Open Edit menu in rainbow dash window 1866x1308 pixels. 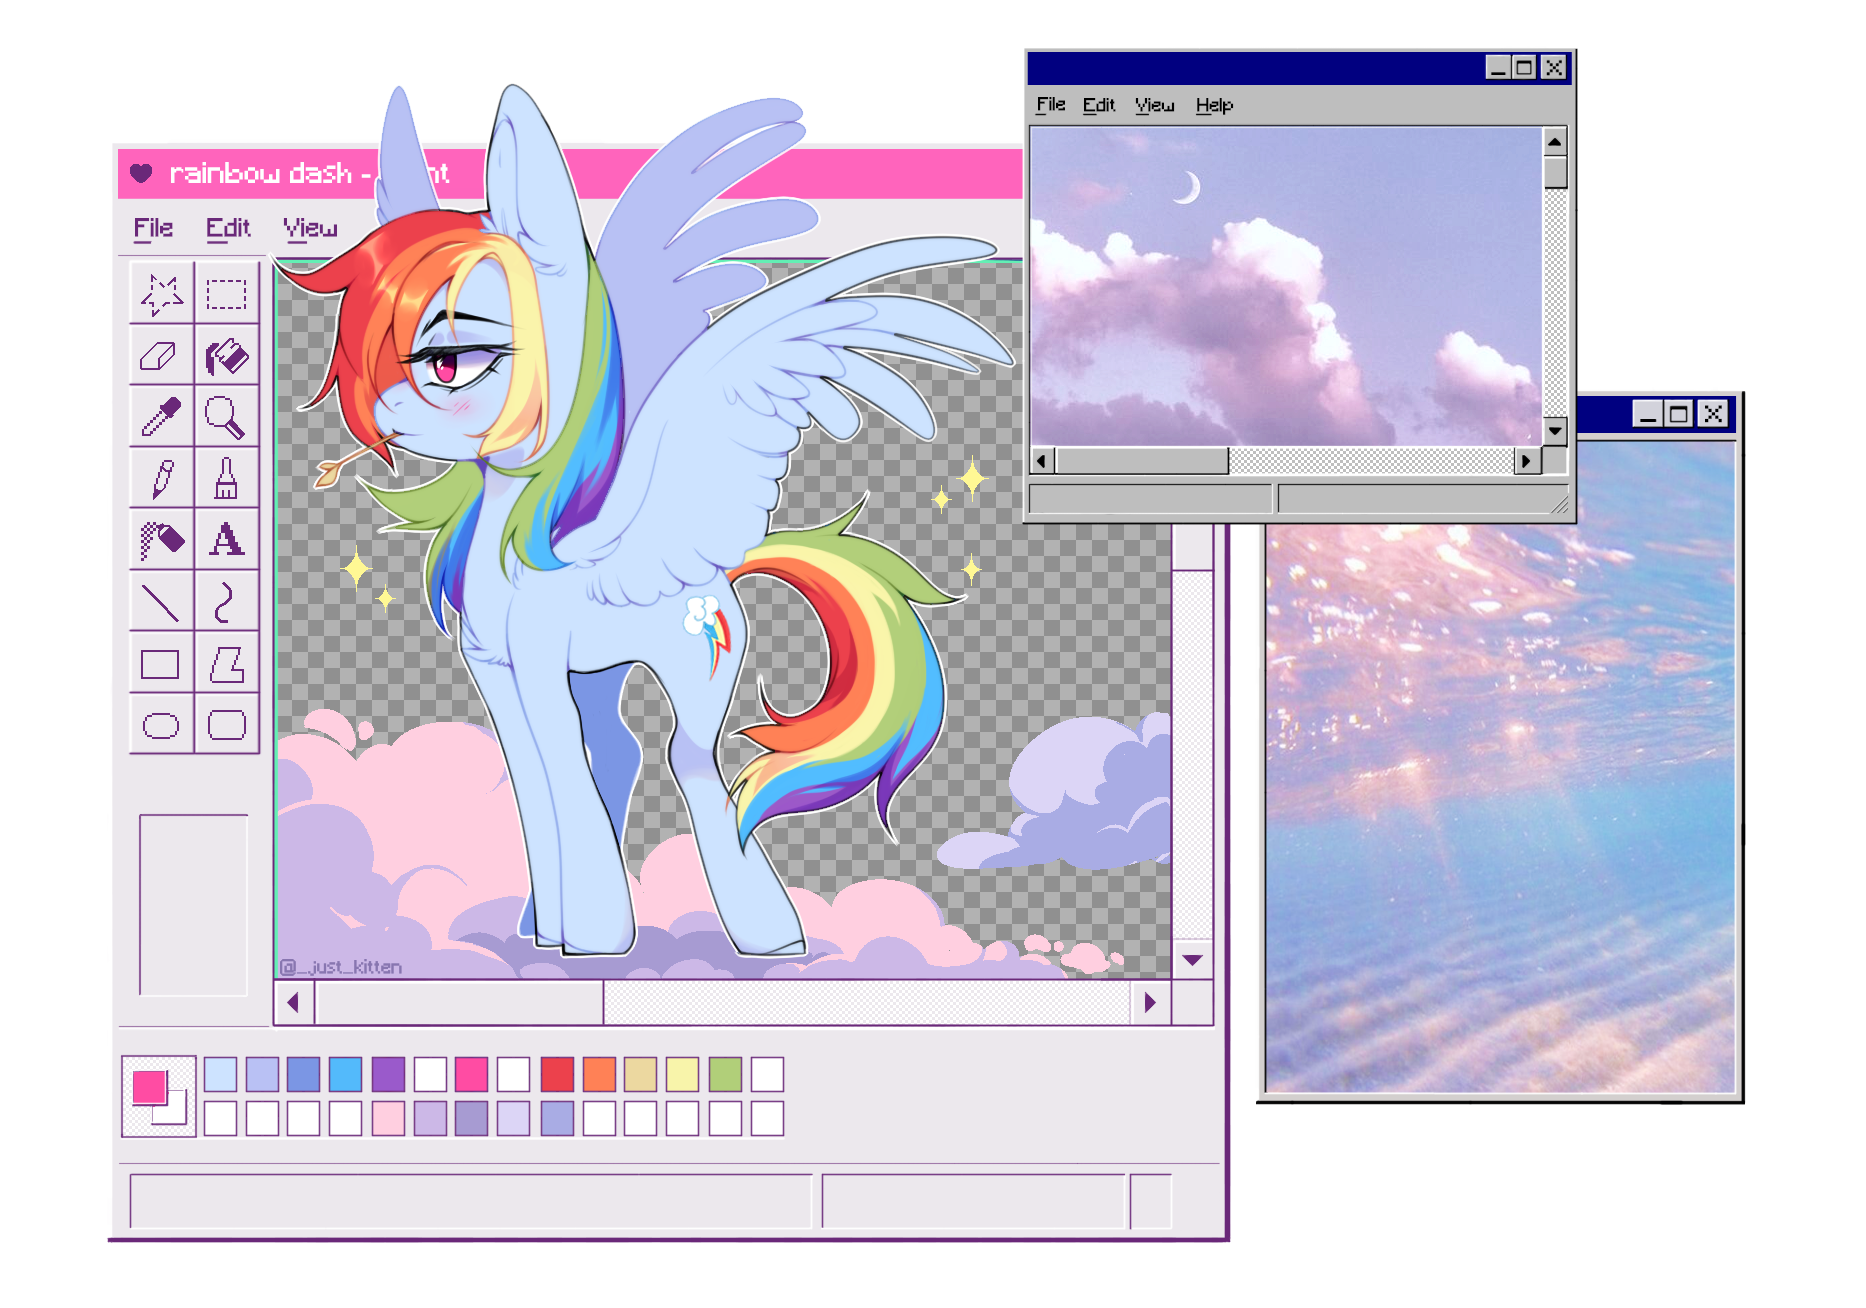(x=228, y=229)
